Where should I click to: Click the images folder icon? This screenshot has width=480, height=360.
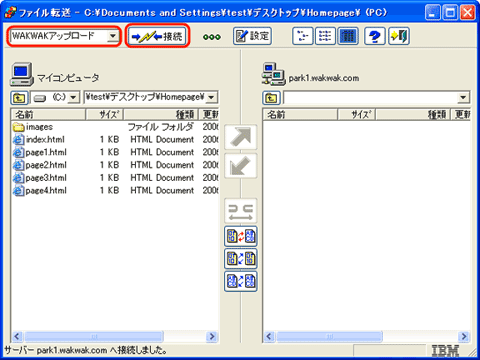point(19,127)
